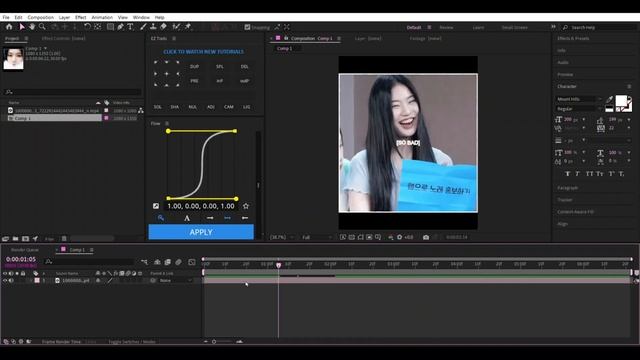Click the center anchor point icon in EZ Tools
This screenshot has width=640, height=360.
(x=167, y=74)
